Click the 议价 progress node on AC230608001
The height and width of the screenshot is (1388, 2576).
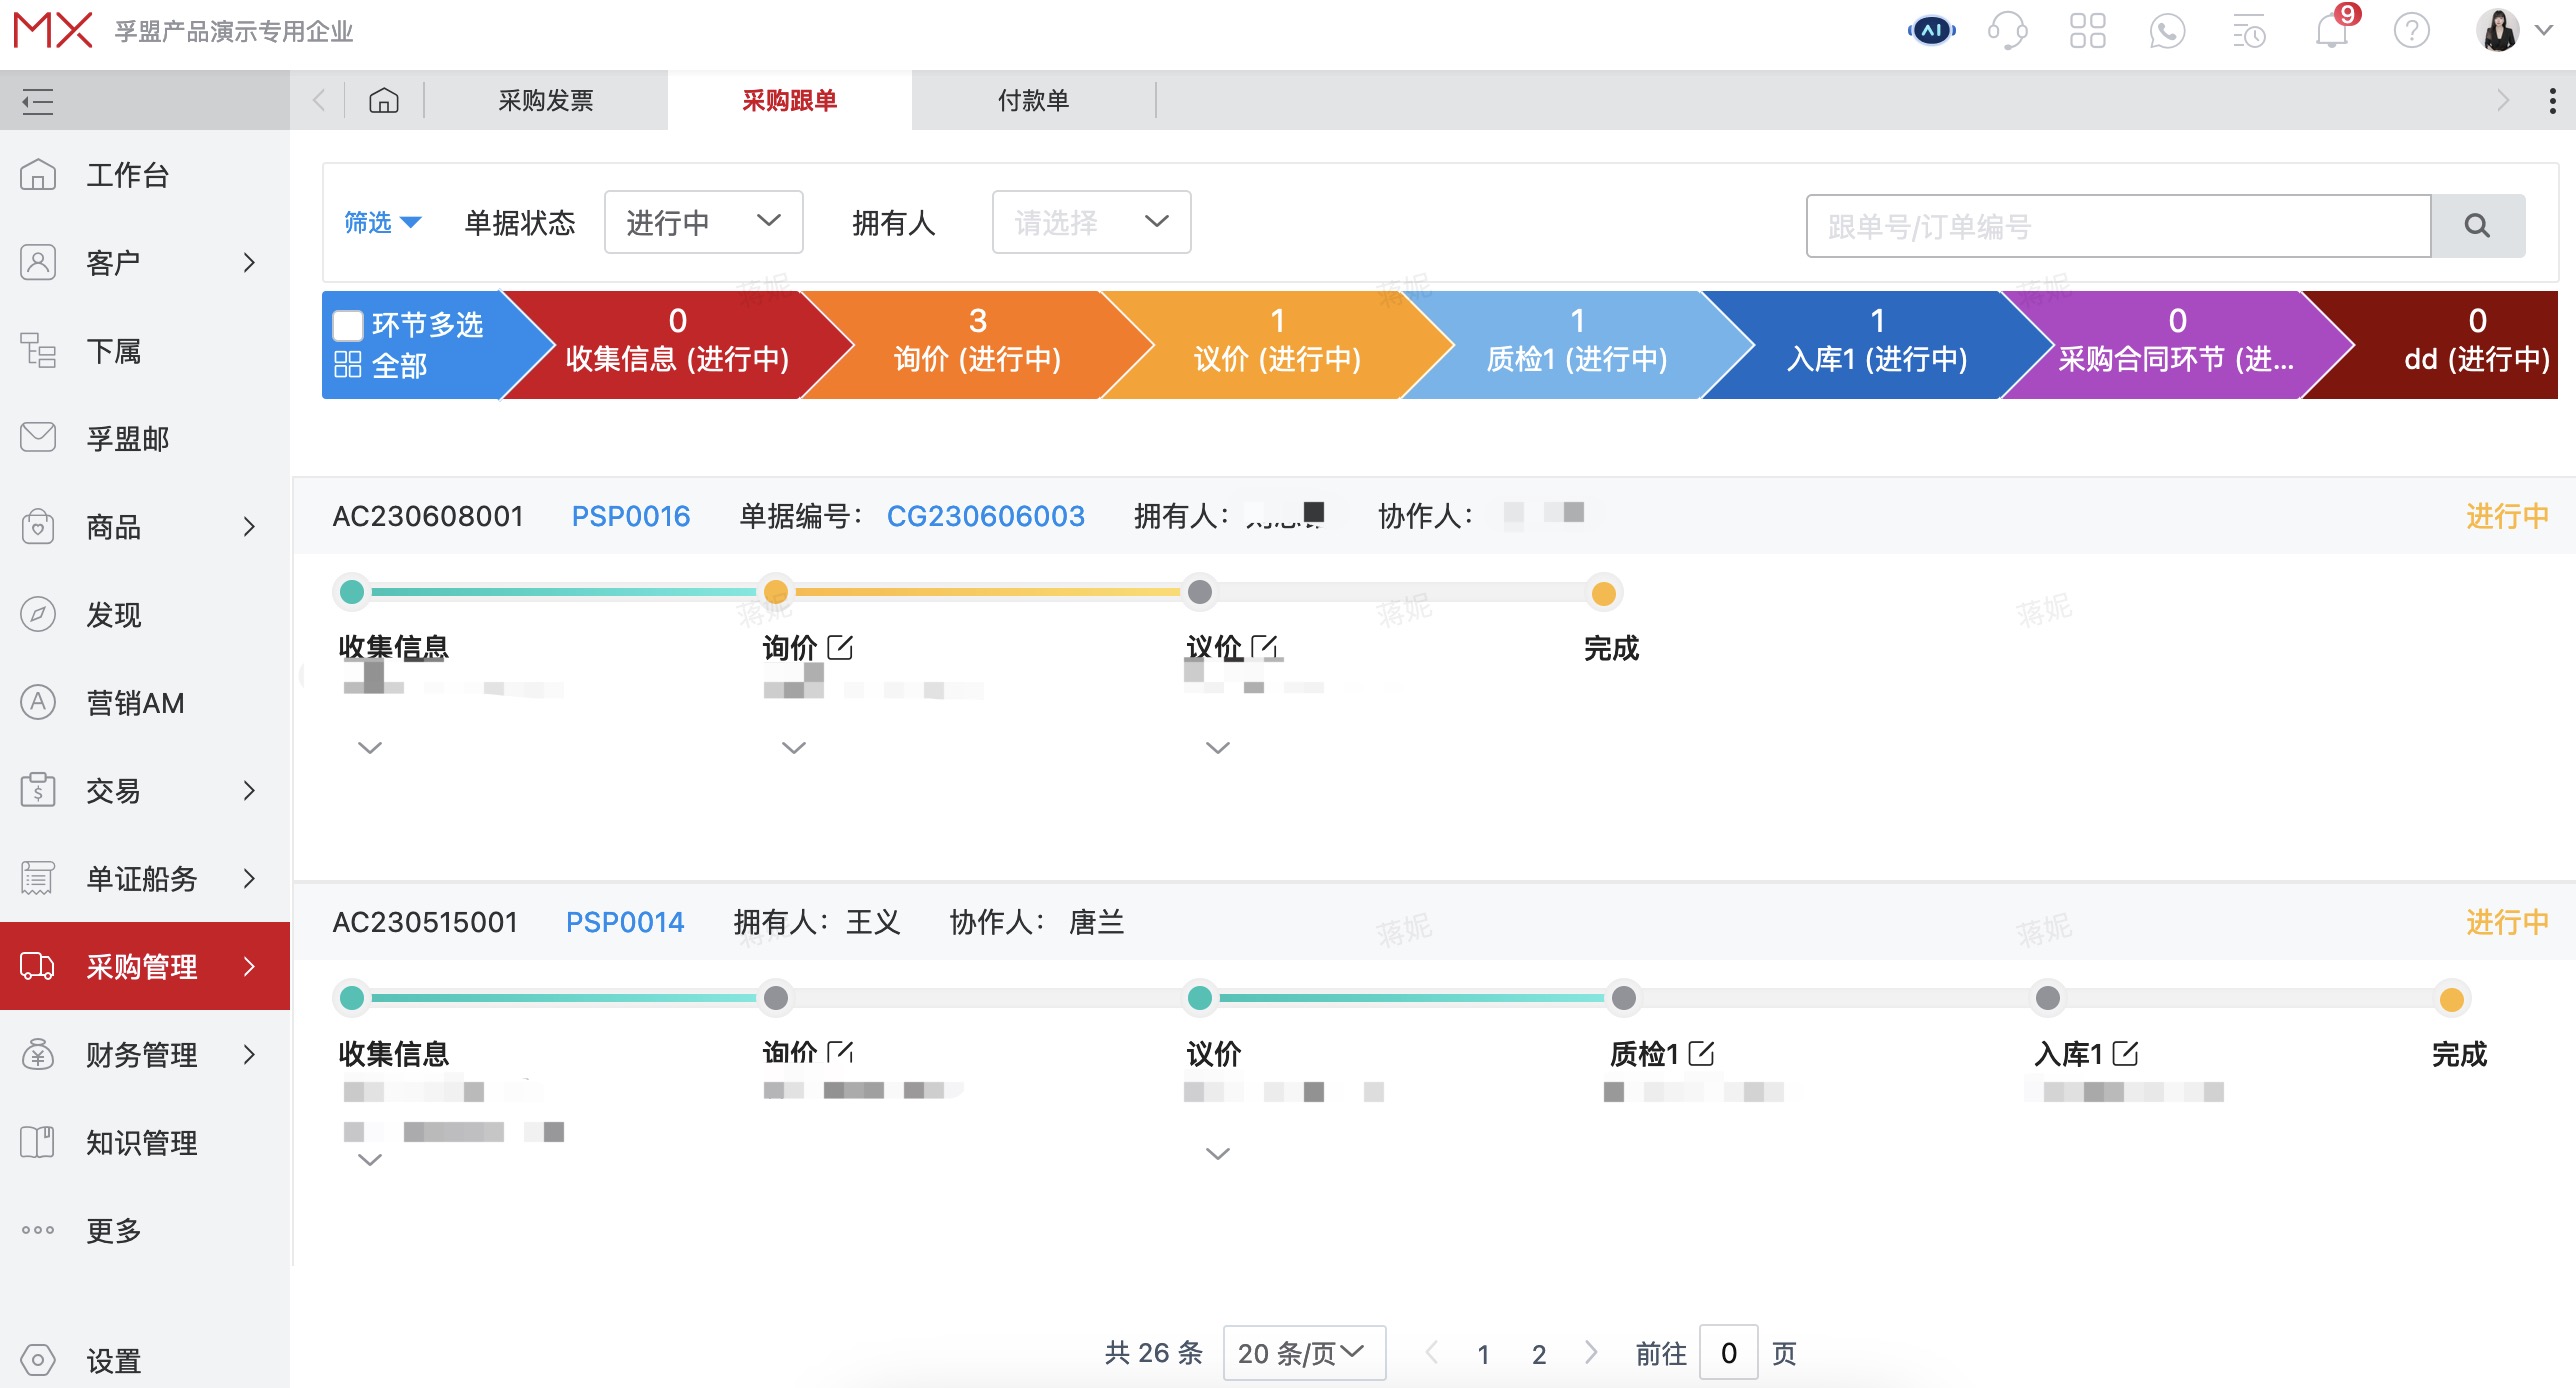coord(1199,592)
